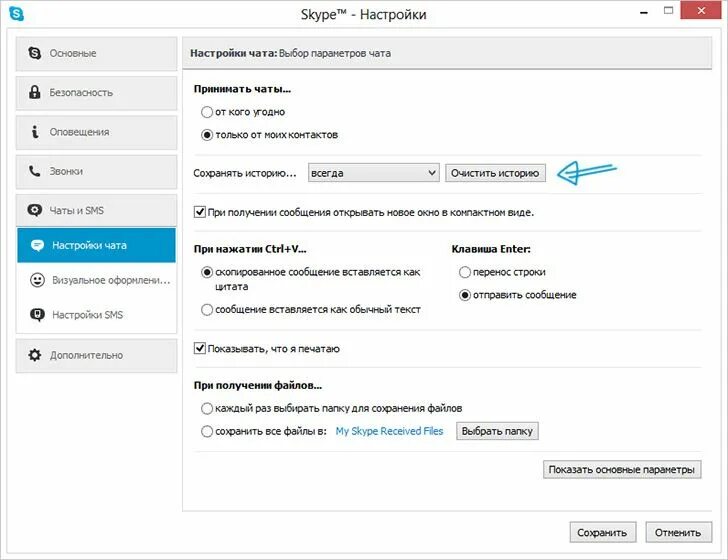This screenshot has width=728, height=560.
Task: Click the info icon beside Оповещения
Action: pyautogui.click(x=36, y=132)
